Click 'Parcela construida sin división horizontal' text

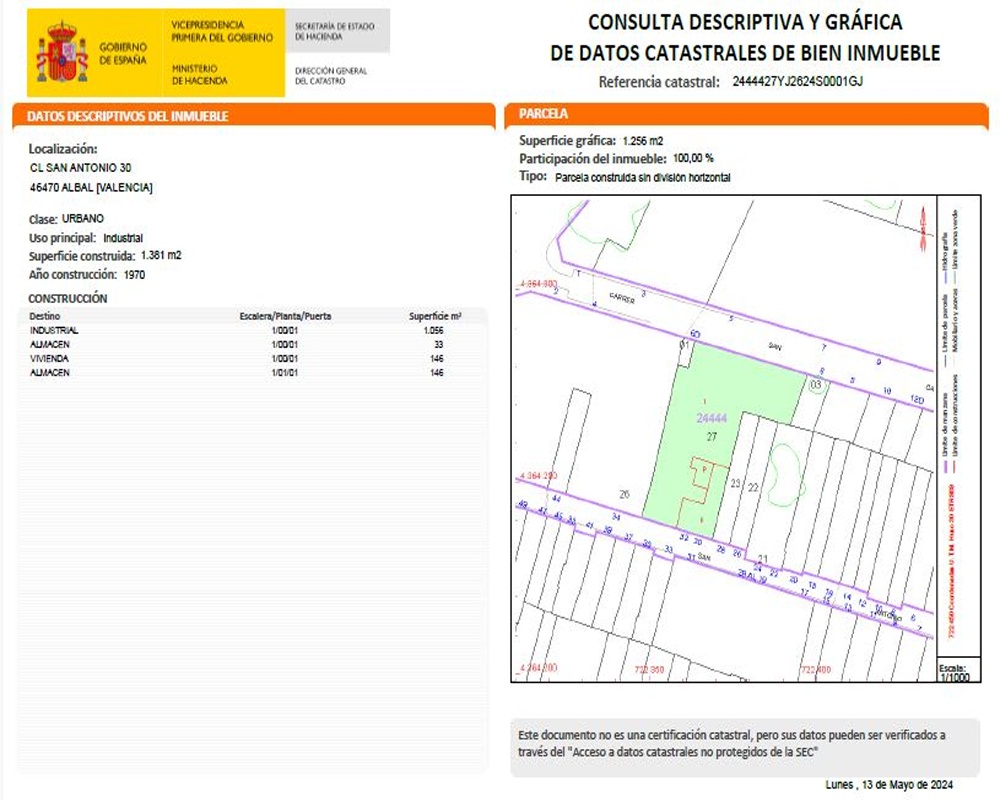tap(643, 177)
